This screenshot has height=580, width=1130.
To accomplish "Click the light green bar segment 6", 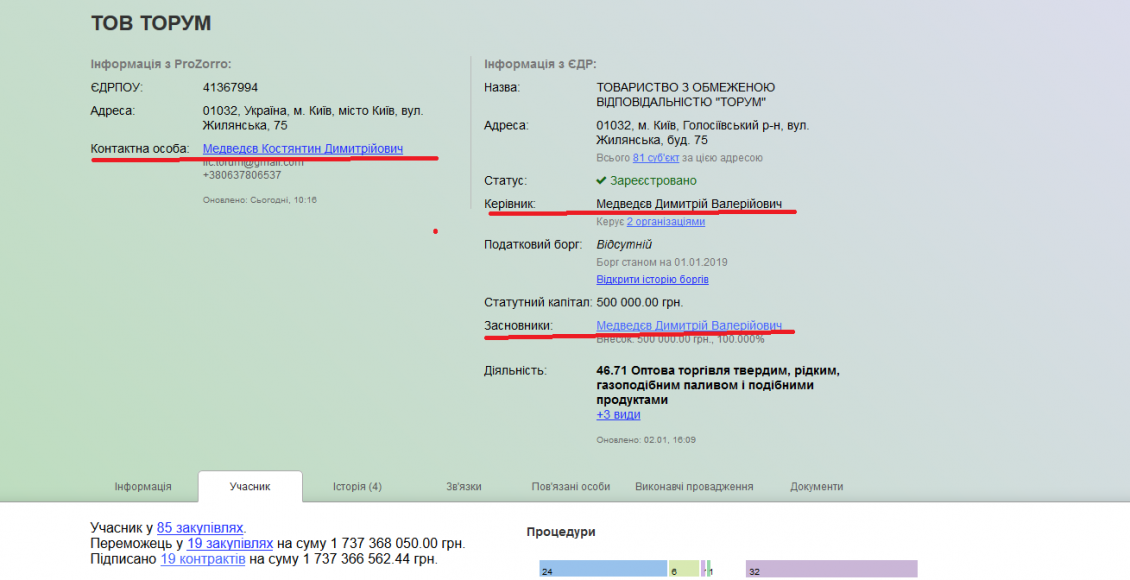I will (x=684, y=569).
